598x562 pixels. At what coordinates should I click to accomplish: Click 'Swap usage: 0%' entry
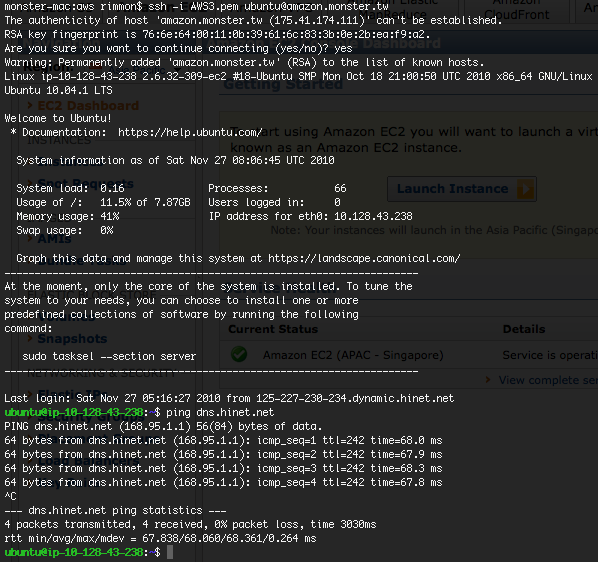(65, 230)
